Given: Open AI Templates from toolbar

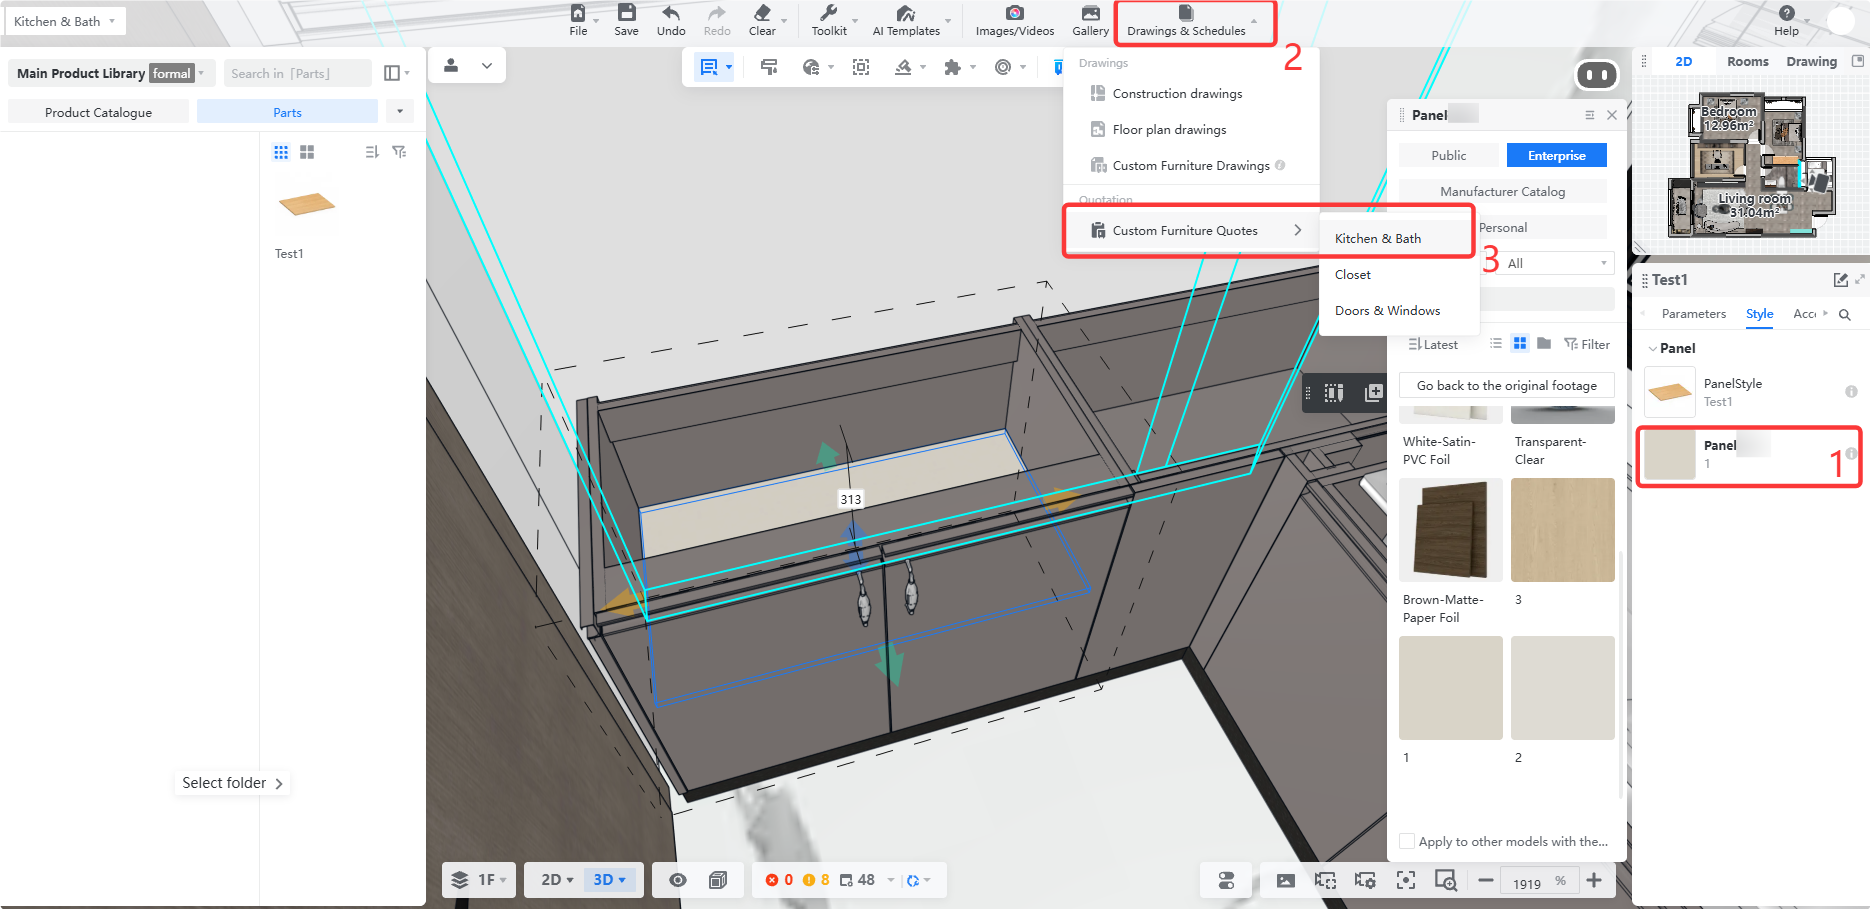Looking at the screenshot, I should tap(905, 13).
